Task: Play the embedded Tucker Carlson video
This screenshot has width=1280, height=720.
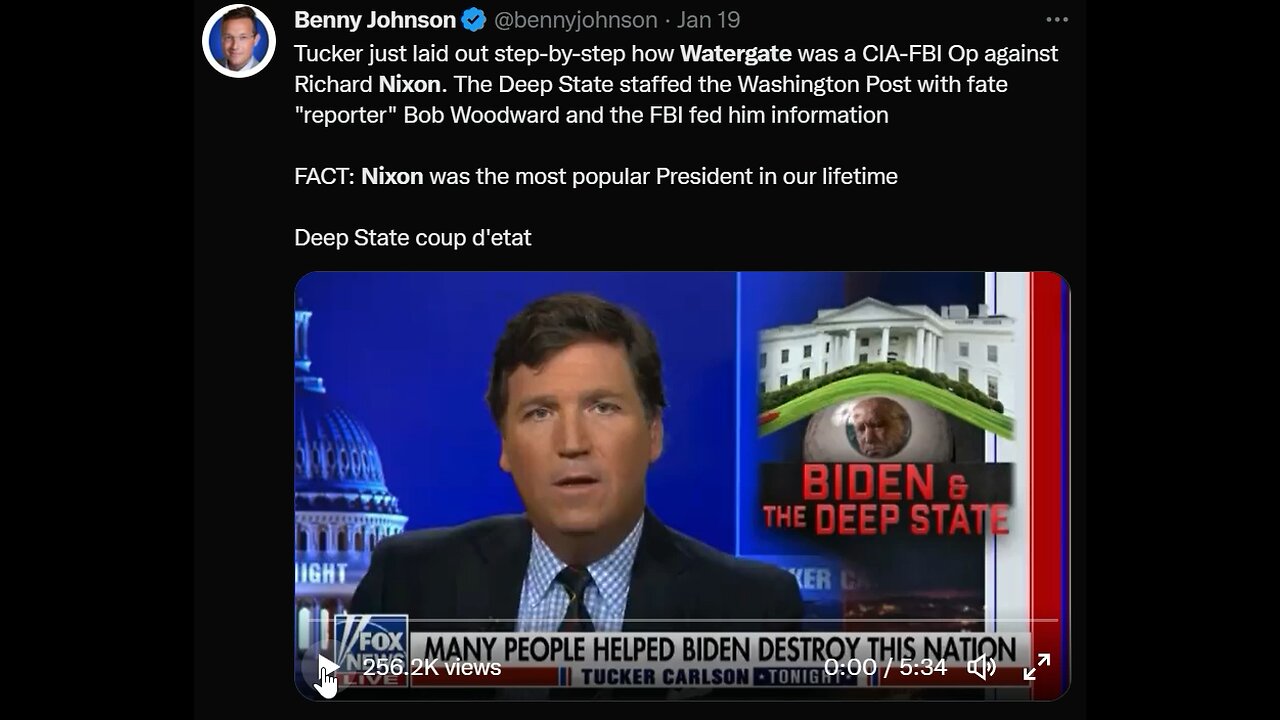Action: pyautogui.click(x=327, y=667)
